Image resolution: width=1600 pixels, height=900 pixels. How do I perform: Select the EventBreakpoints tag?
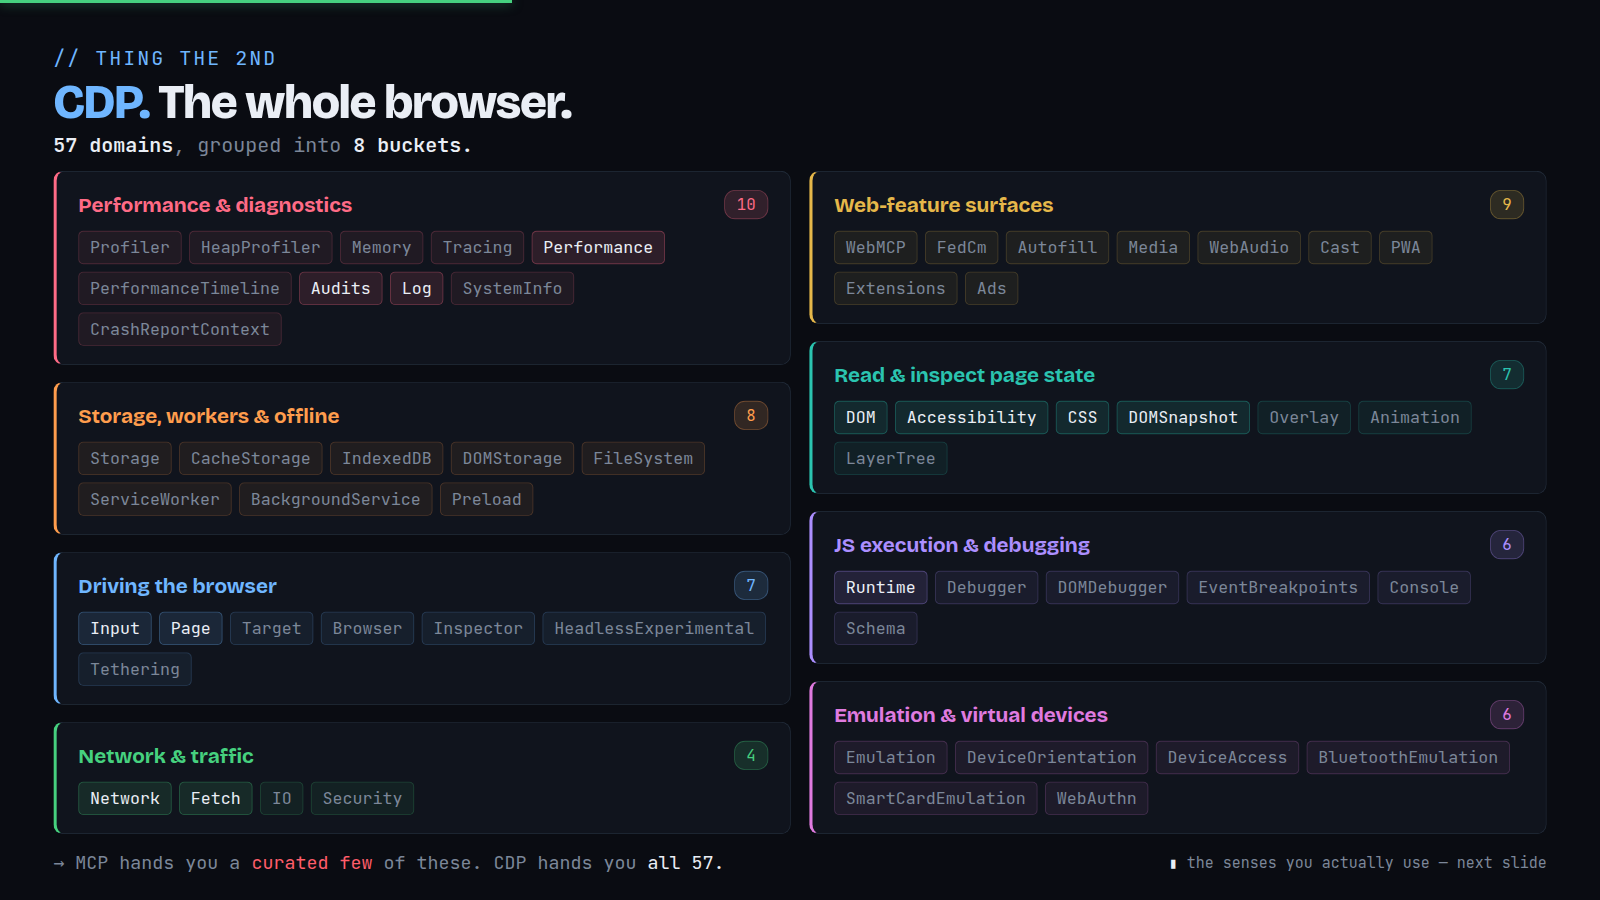point(1278,587)
